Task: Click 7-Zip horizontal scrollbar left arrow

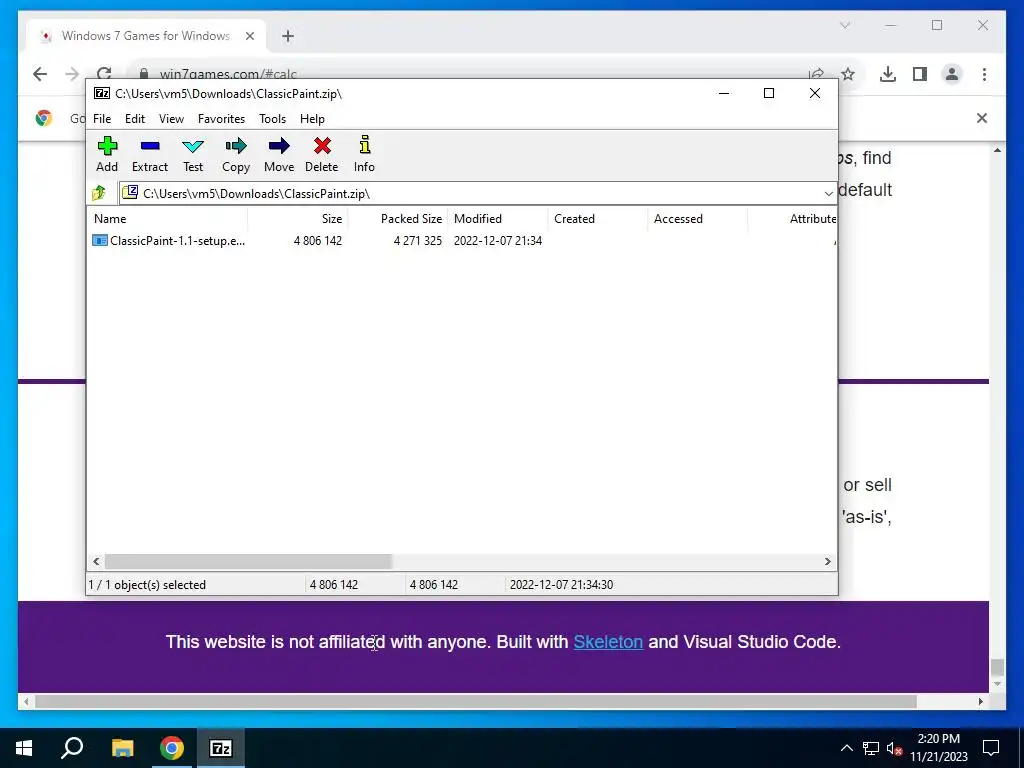Action: coord(97,562)
